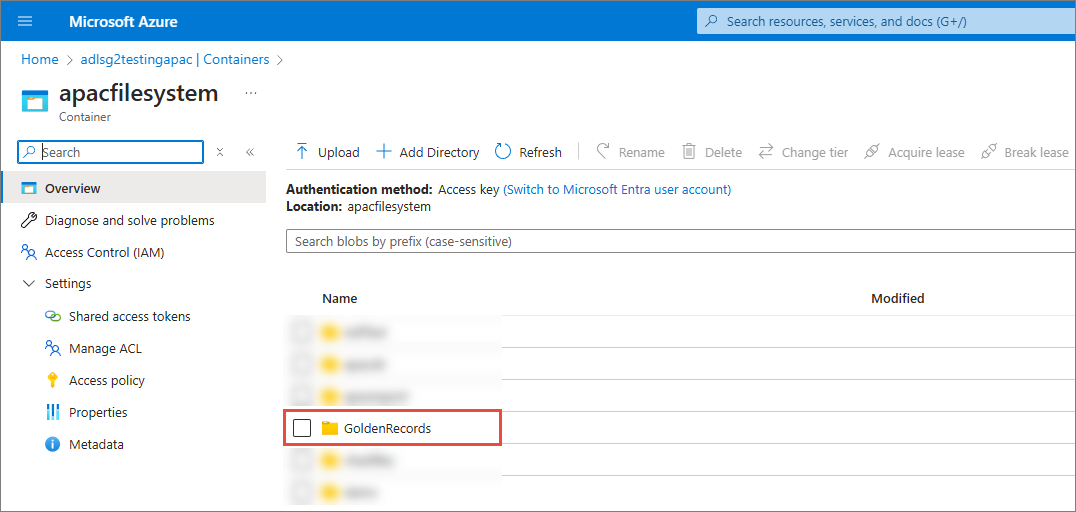This screenshot has height=512, width=1076.
Task: Open the GoldenRecords folder
Action: point(388,428)
